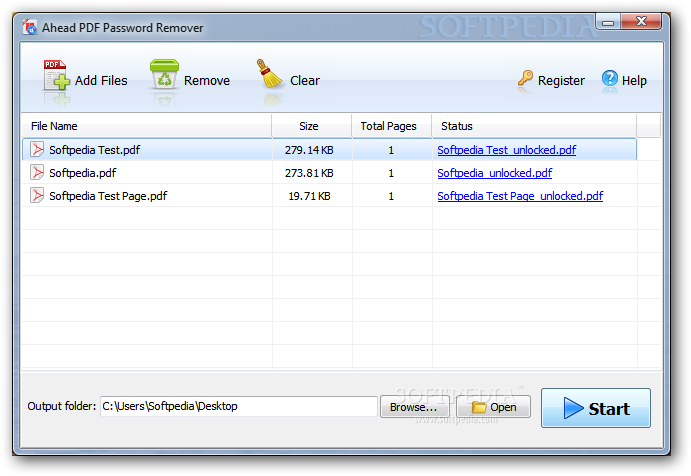Click the Add Files label

click(101, 80)
